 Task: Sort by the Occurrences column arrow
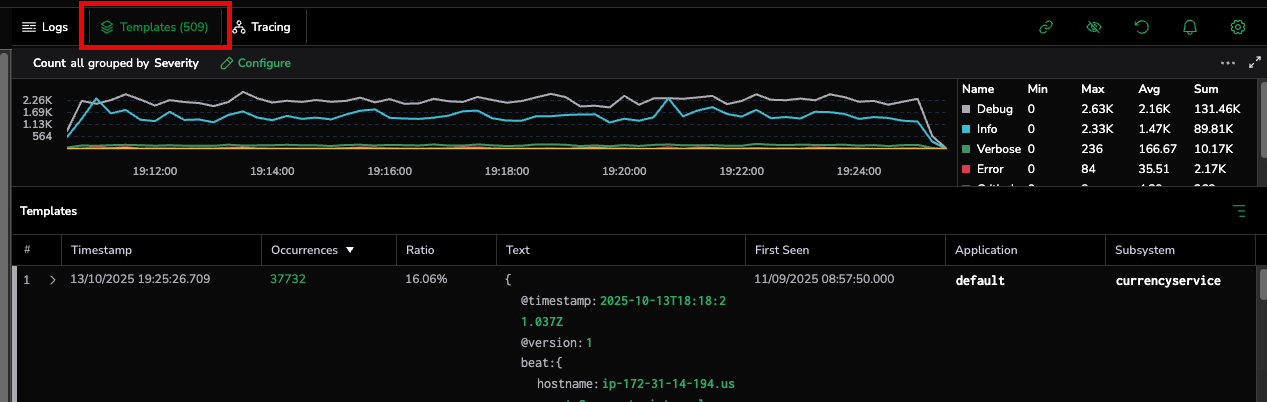click(350, 250)
